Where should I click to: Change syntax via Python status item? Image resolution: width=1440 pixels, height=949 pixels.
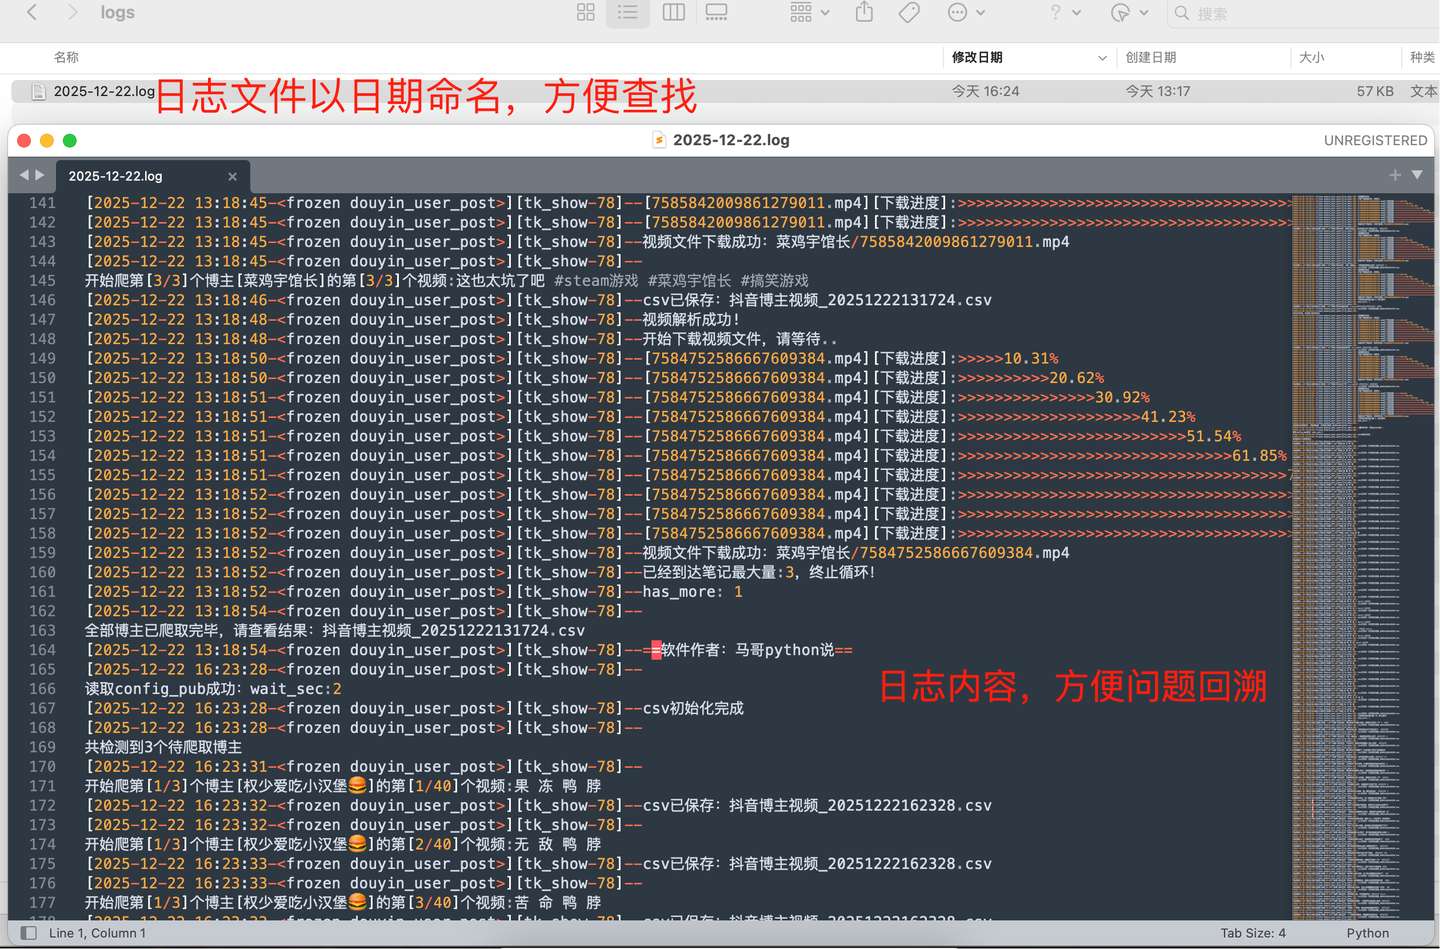pos(1367,933)
